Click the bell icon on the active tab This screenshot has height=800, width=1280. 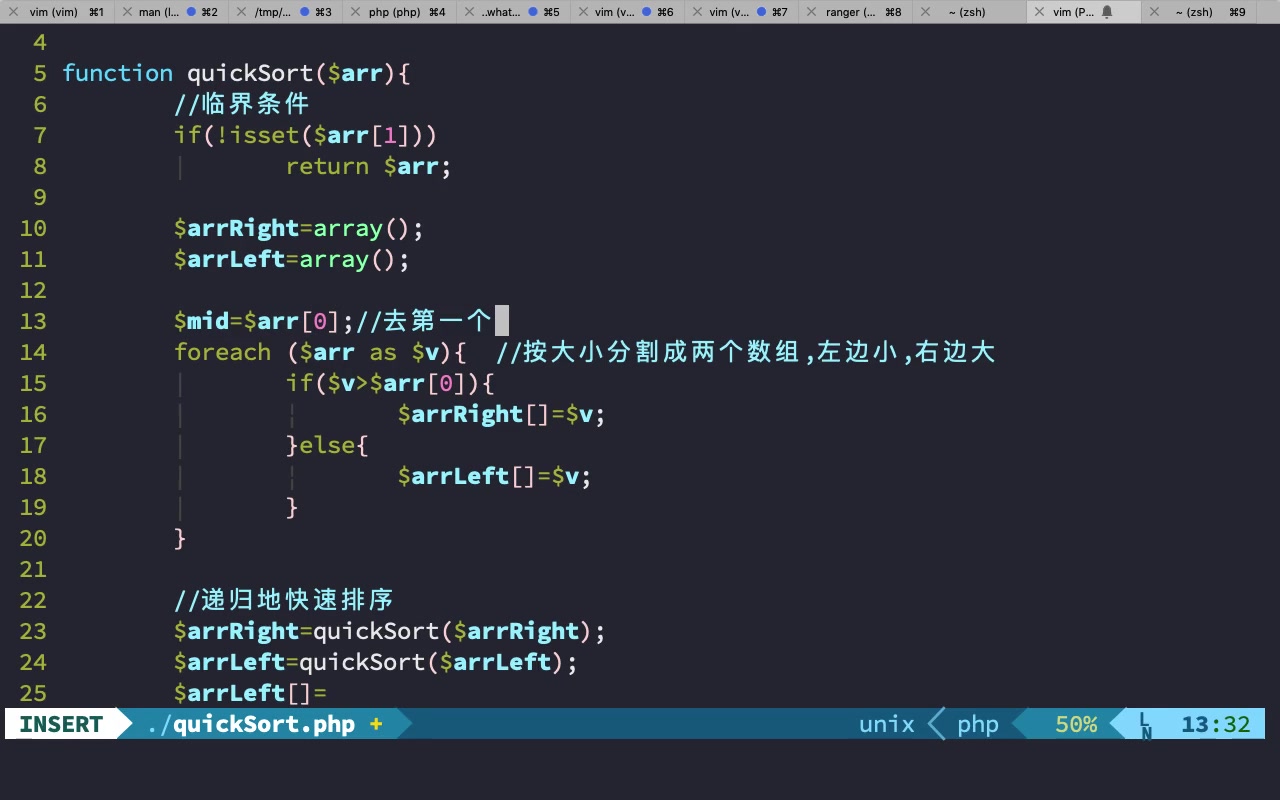[1107, 12]
